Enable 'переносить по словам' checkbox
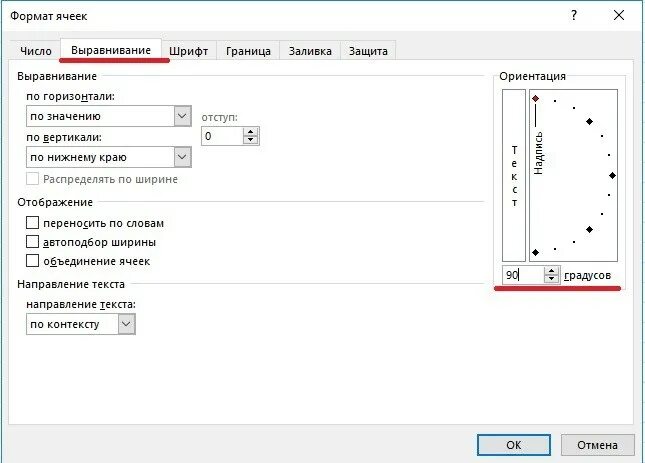This screenshot has height=463, width=645. 32,223
